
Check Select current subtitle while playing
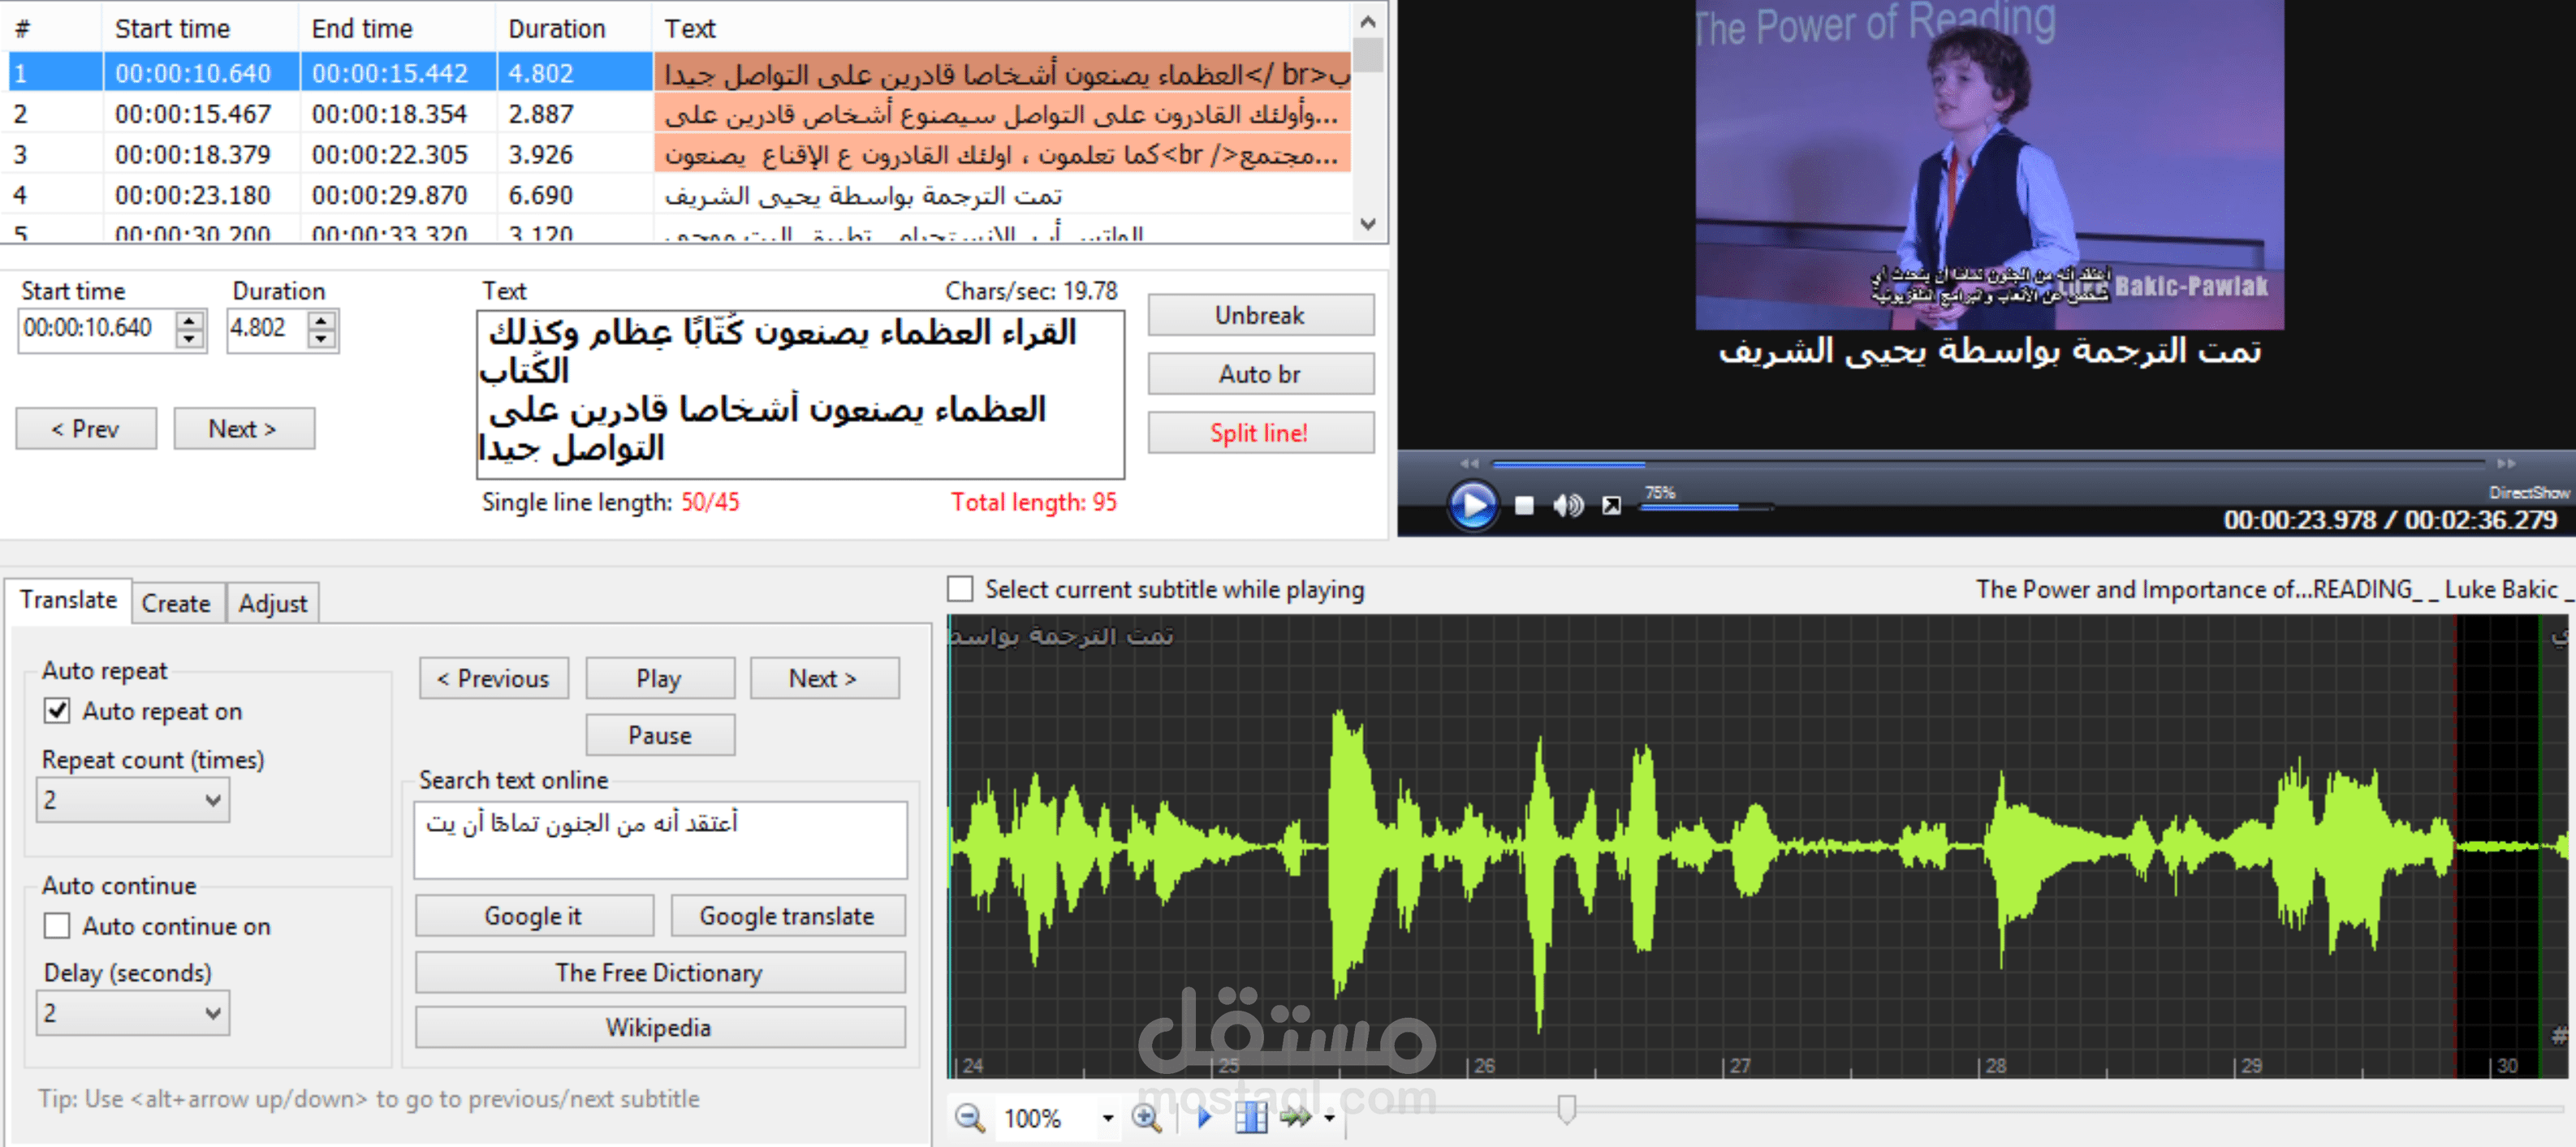[x=960, y=589]
